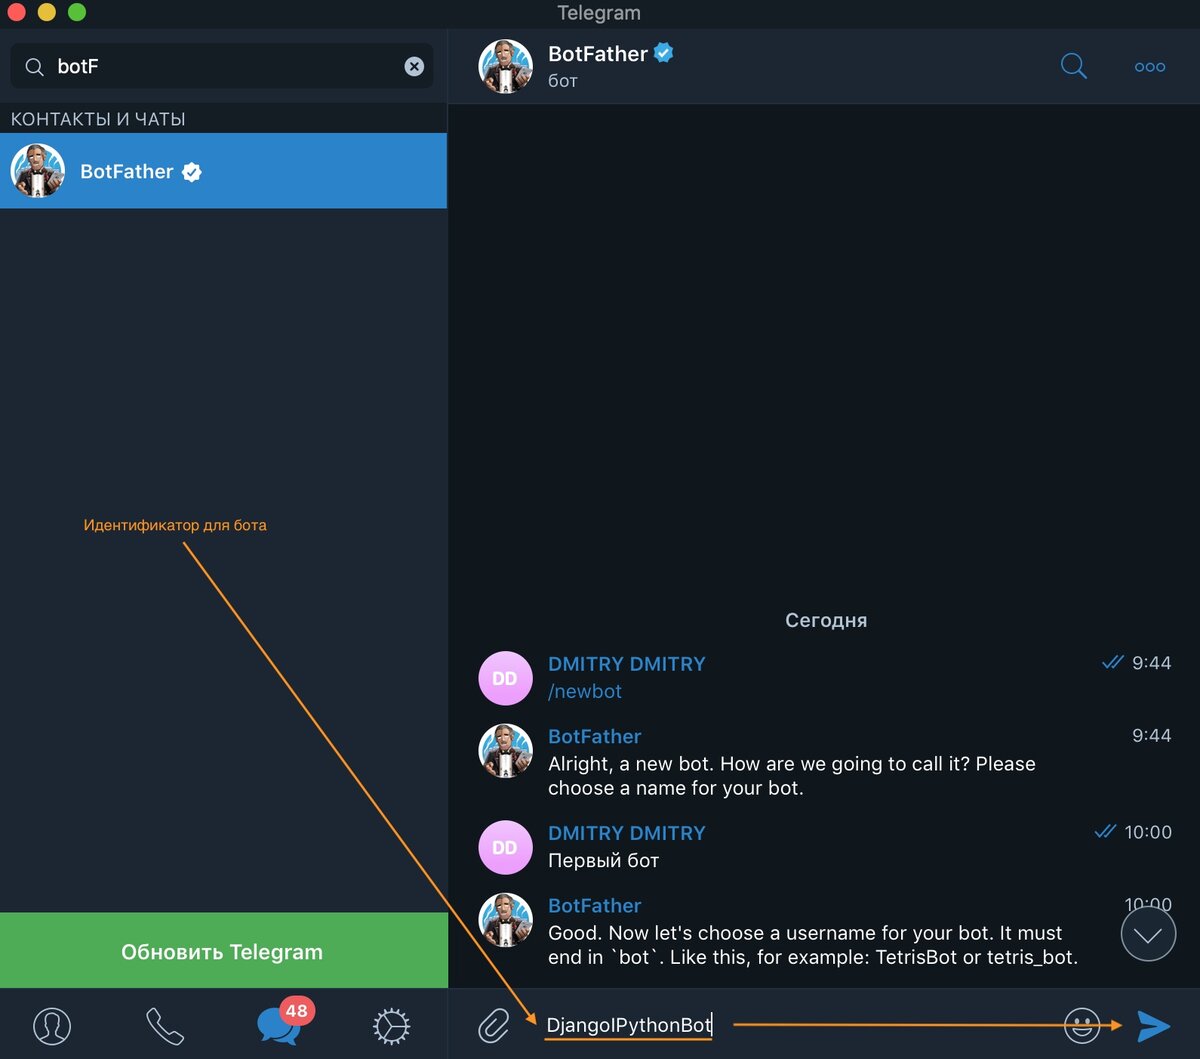
Task: Jump to the bottom of the chat
Action: pyautogui.click(x=1148, y=934)
